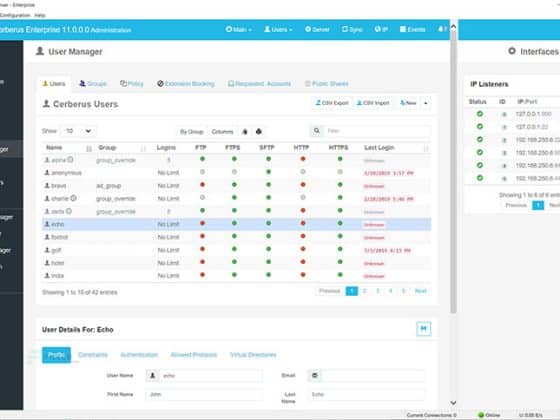Click scroll-up arrow of main panel scrollbar
This screenshot has width=560, height=420.
pyautogui.click(x=453, y=26)
